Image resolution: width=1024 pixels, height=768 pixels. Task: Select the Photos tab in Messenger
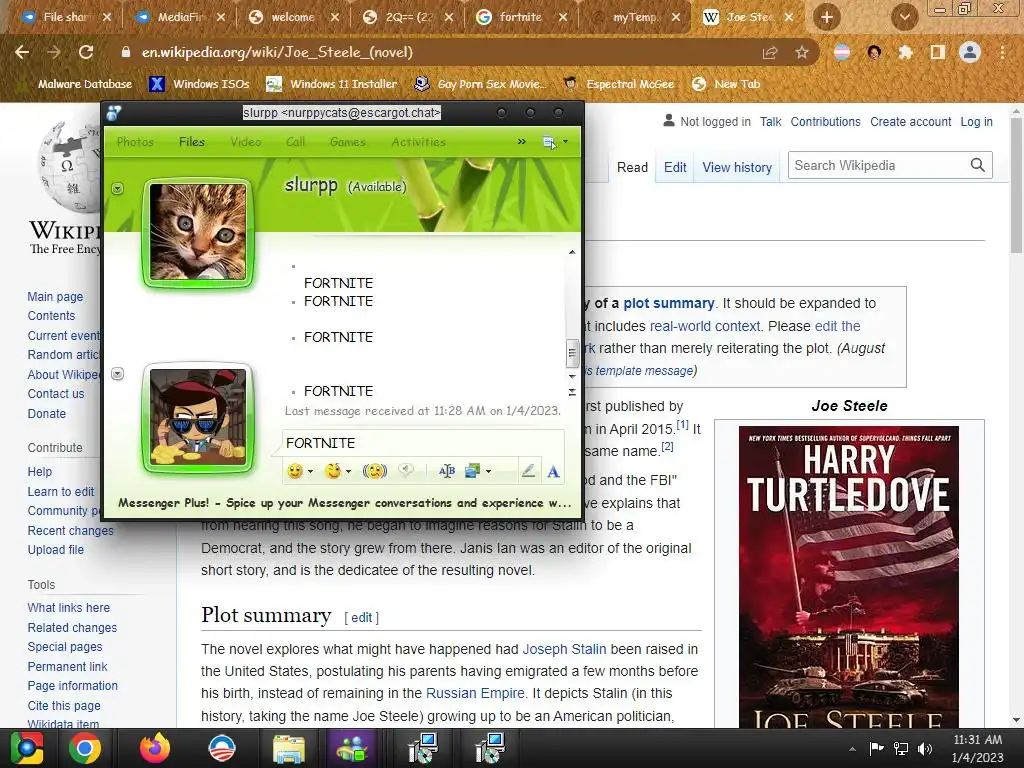tap(135, 142)
